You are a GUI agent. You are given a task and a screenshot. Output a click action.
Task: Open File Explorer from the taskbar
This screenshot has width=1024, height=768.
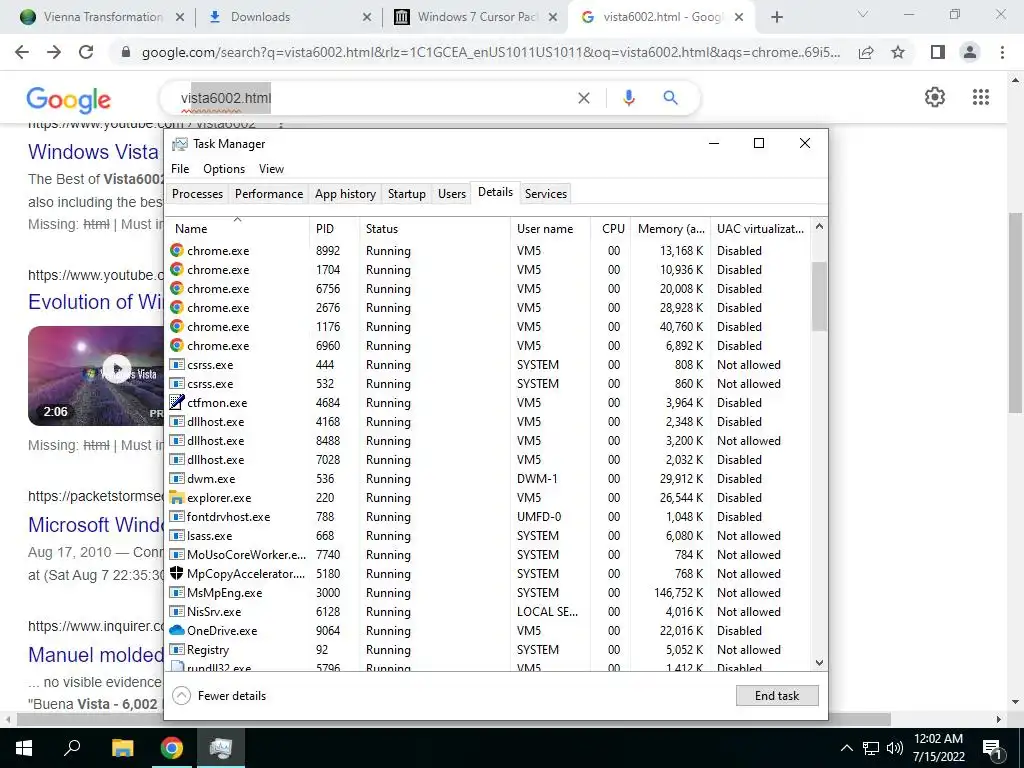(x=122, y=748)
